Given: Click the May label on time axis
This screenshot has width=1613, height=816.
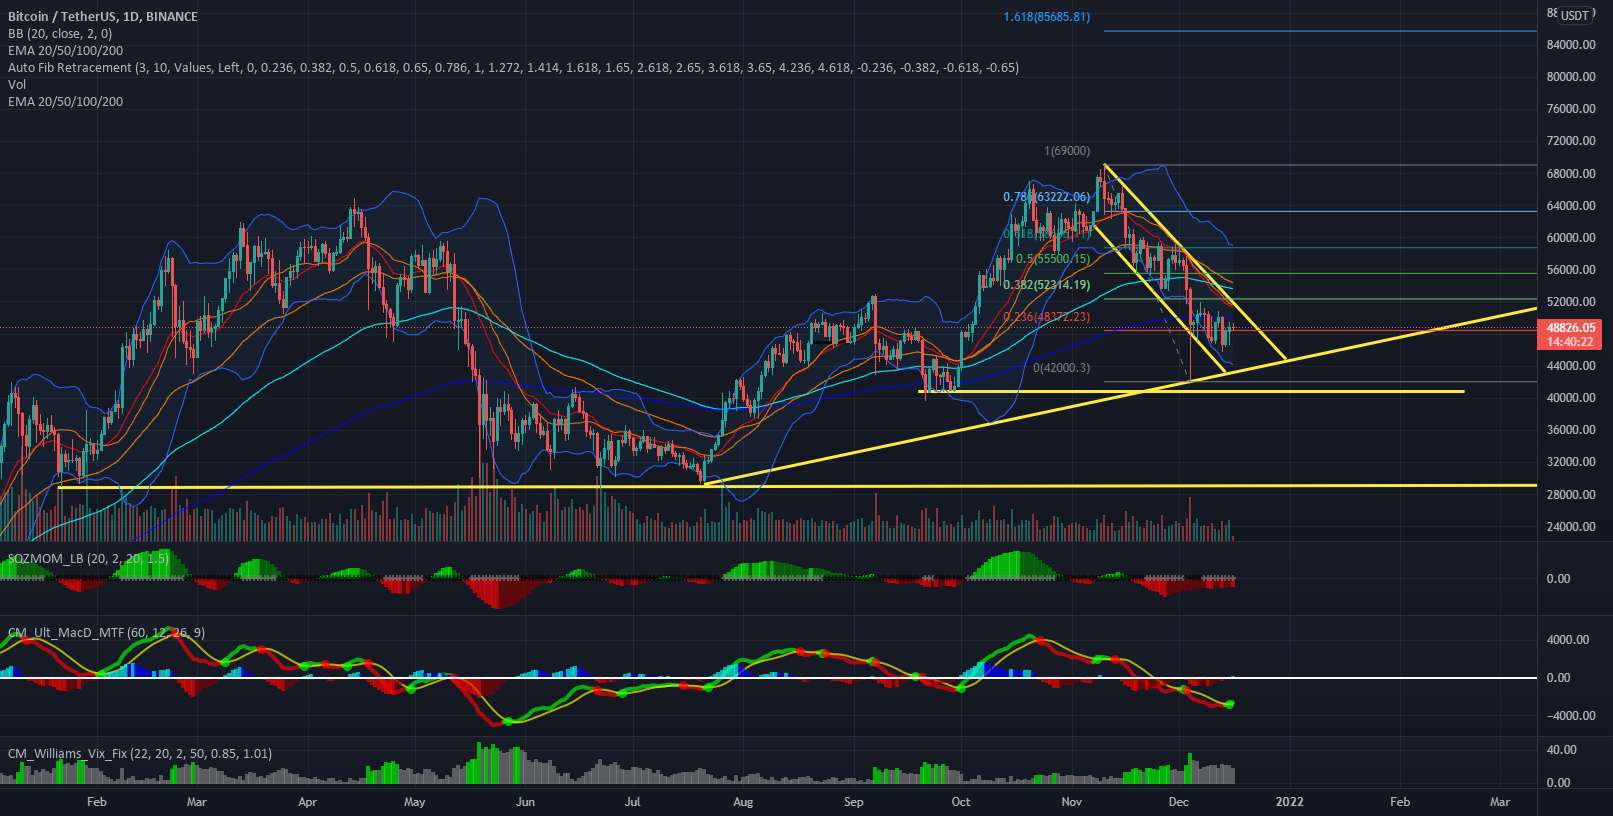Looking at the screenshot, I should coord(414,802).
